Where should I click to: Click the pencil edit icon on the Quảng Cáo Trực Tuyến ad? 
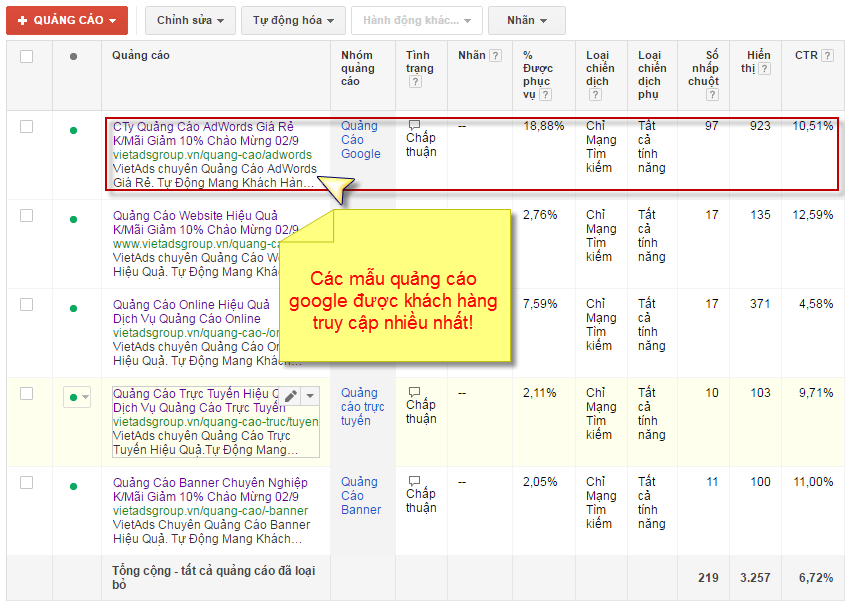[x=291, y=396]
